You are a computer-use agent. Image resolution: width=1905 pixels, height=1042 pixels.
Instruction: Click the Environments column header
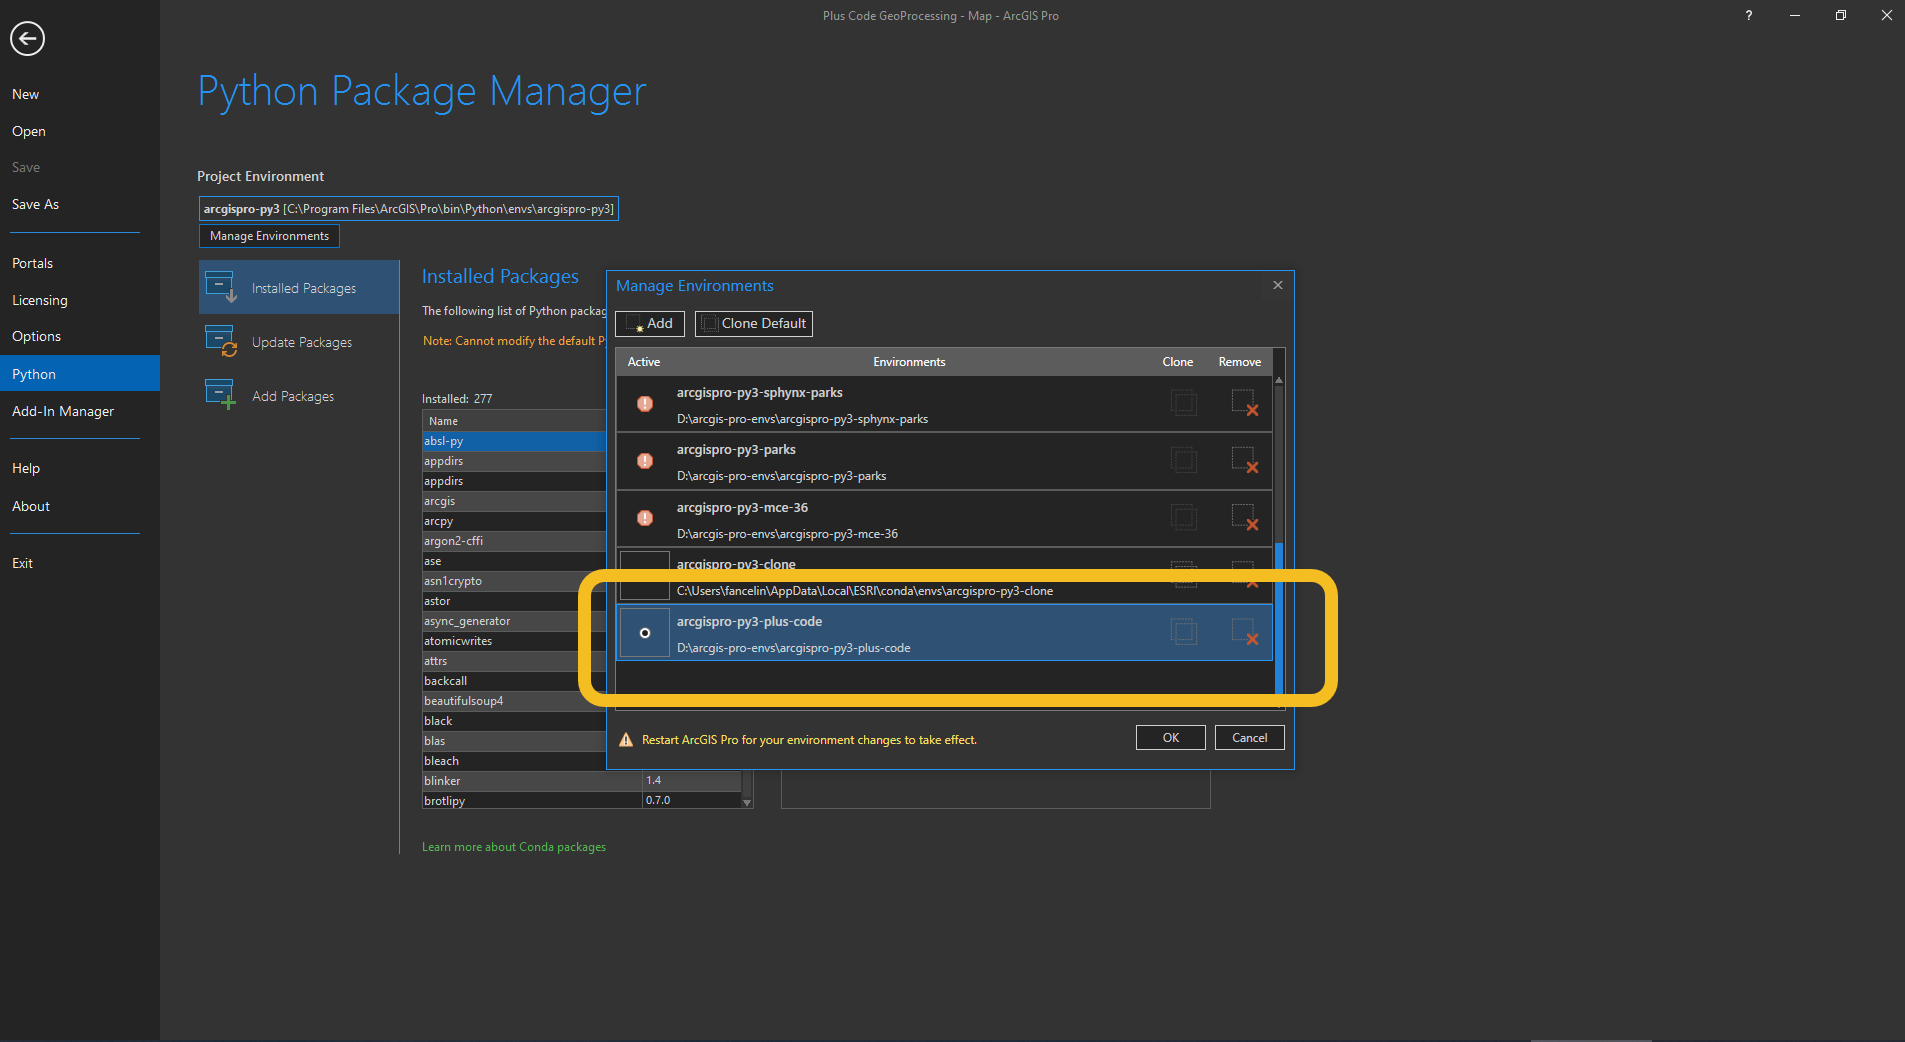click(x=909, y=362)
